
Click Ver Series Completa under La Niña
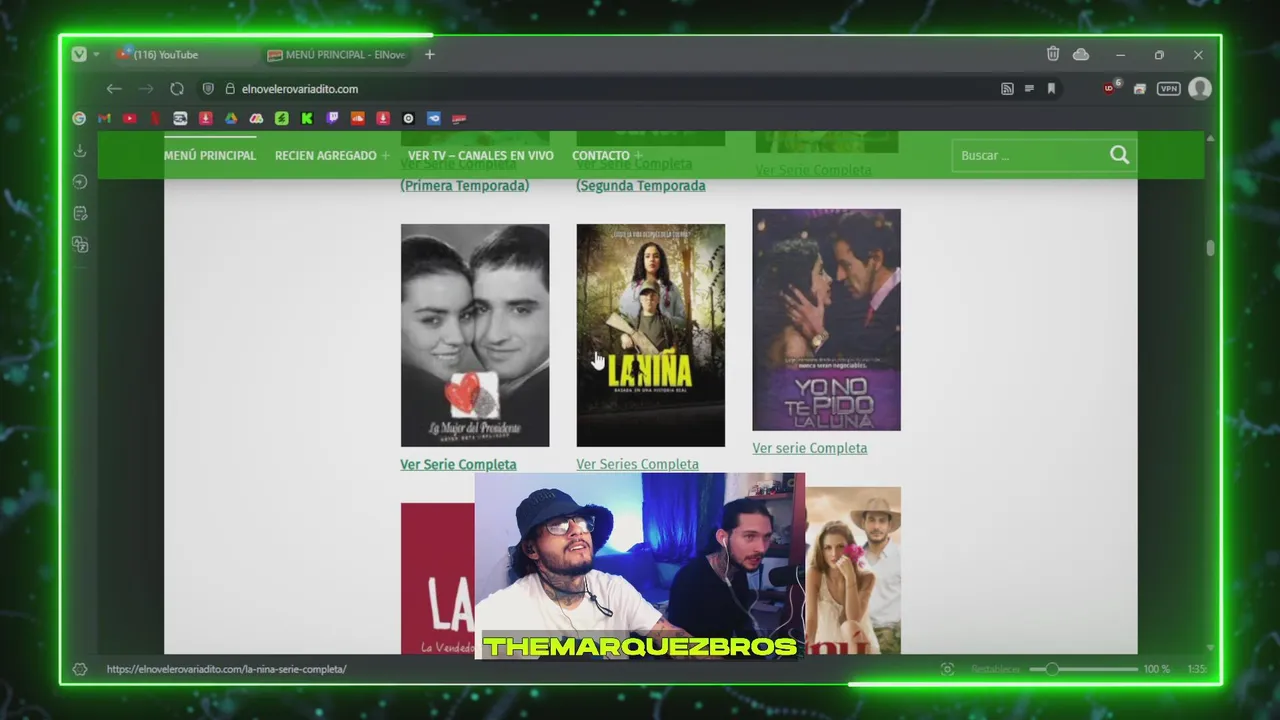point(637,463)
